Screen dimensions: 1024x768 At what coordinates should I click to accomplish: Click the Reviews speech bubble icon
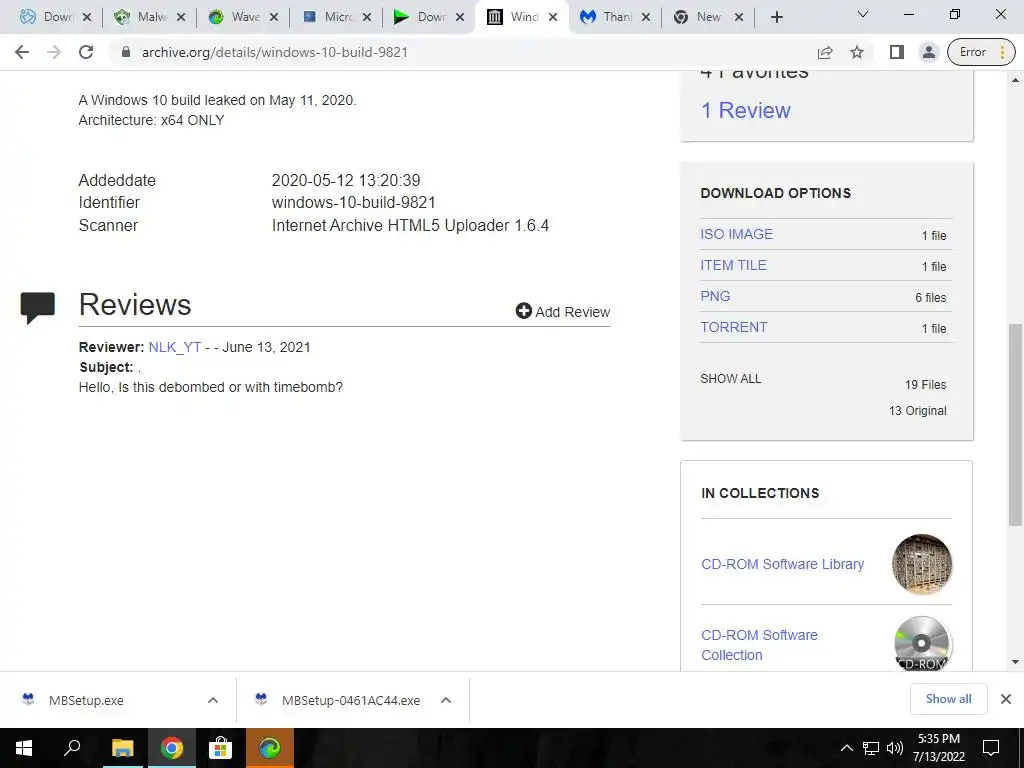(x=38, y=308)
